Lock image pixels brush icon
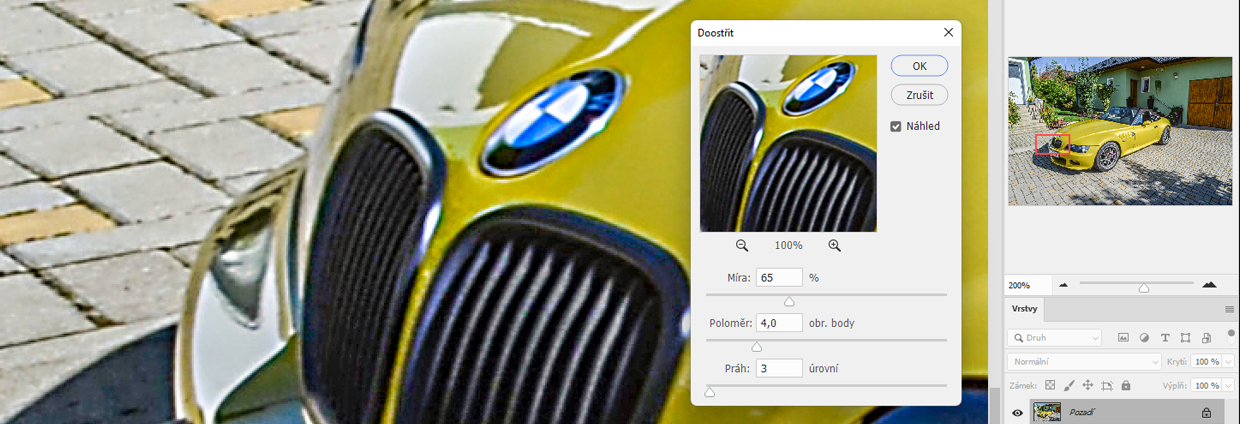Screen dimensions: 1240x424 [1069, 385]
